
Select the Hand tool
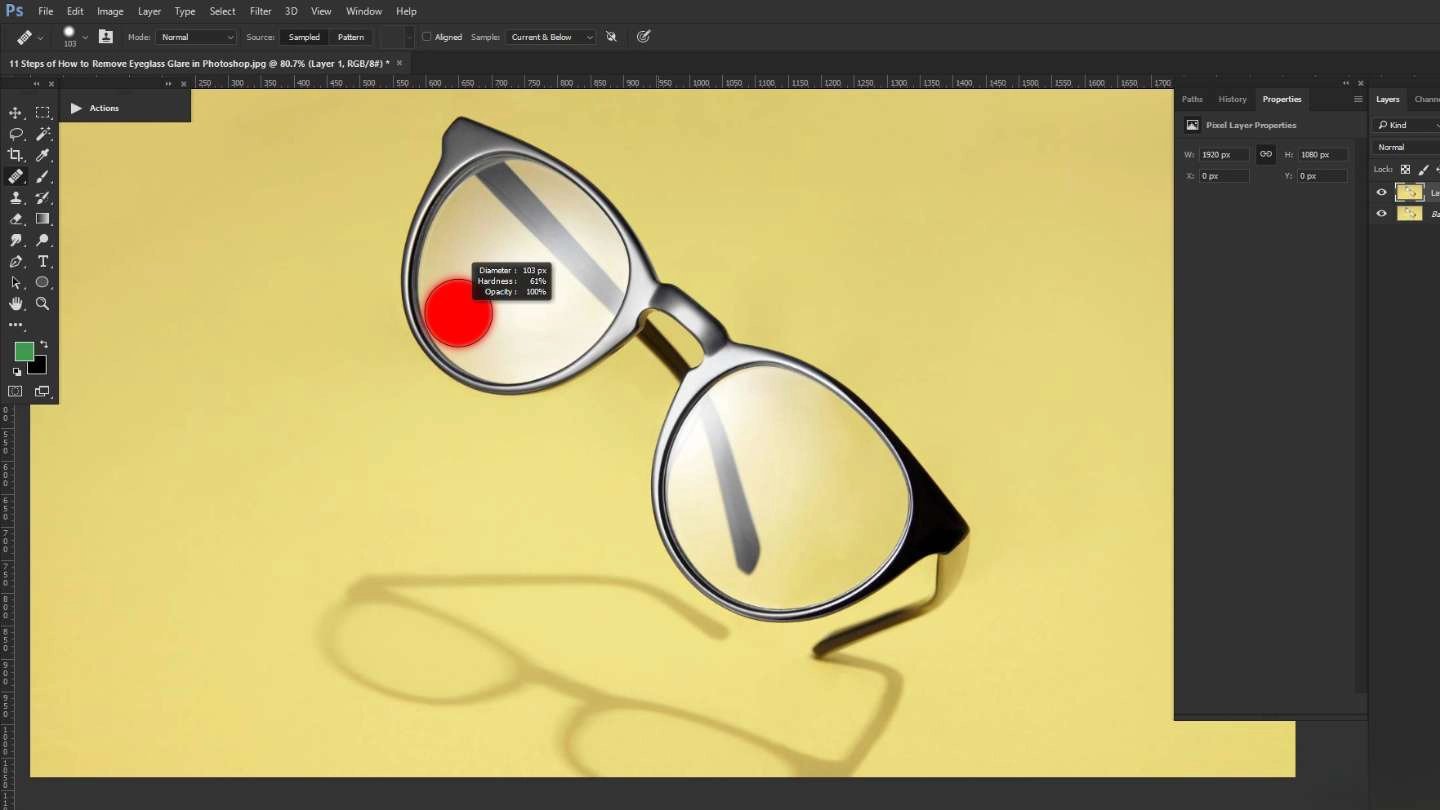16,304
